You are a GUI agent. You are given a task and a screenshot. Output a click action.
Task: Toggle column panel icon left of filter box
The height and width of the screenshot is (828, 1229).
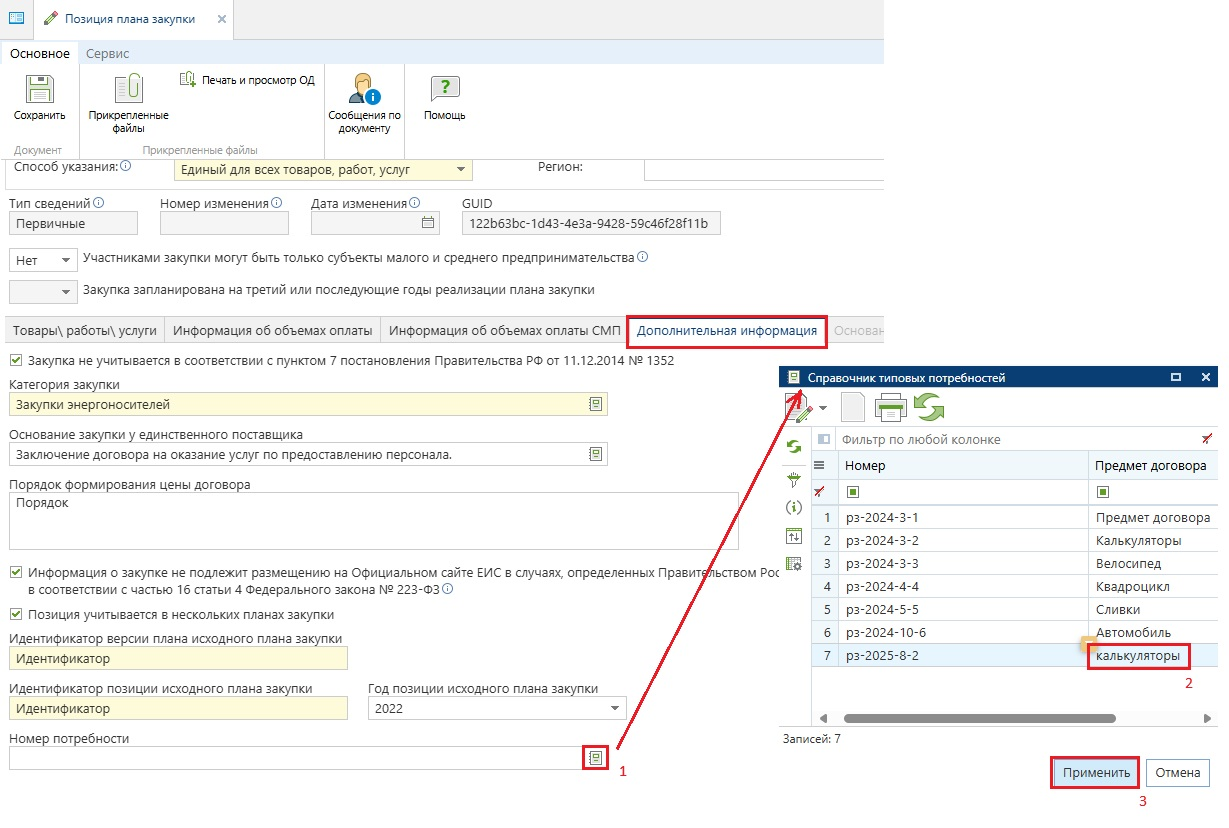(x=824, y=439)
